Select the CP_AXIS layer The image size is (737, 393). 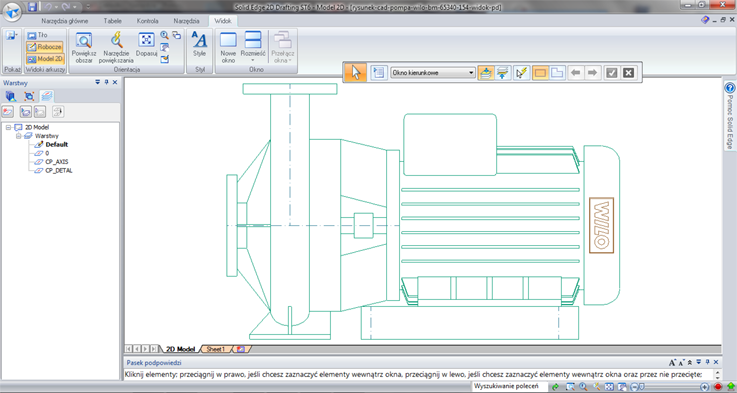[x=56, y=162]
